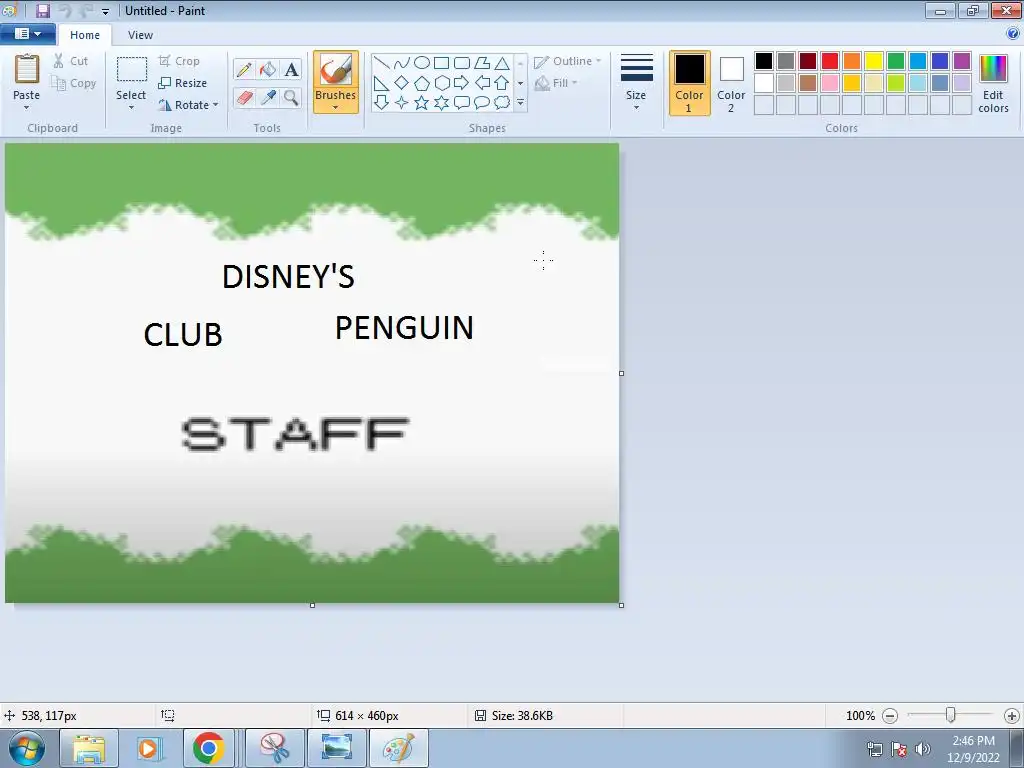Open Paint Help question mark icon
1024x768 pixels.
[1013, 34]
